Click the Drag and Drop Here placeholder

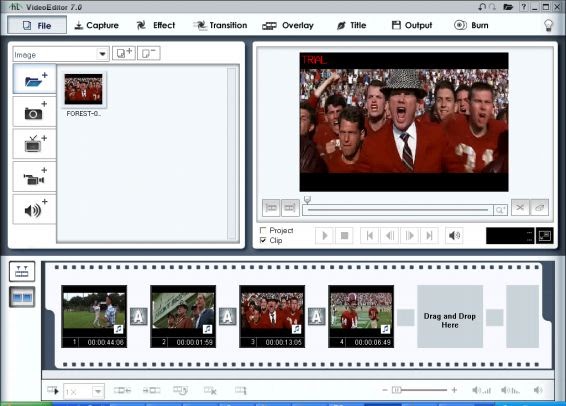click(x=450, y=316)
